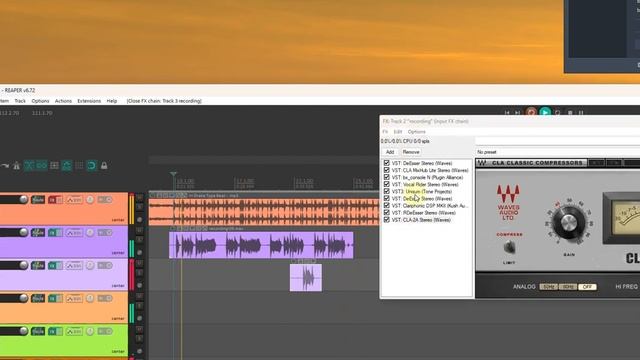Click the go-to-project-start transport button

tap(507, 113)
